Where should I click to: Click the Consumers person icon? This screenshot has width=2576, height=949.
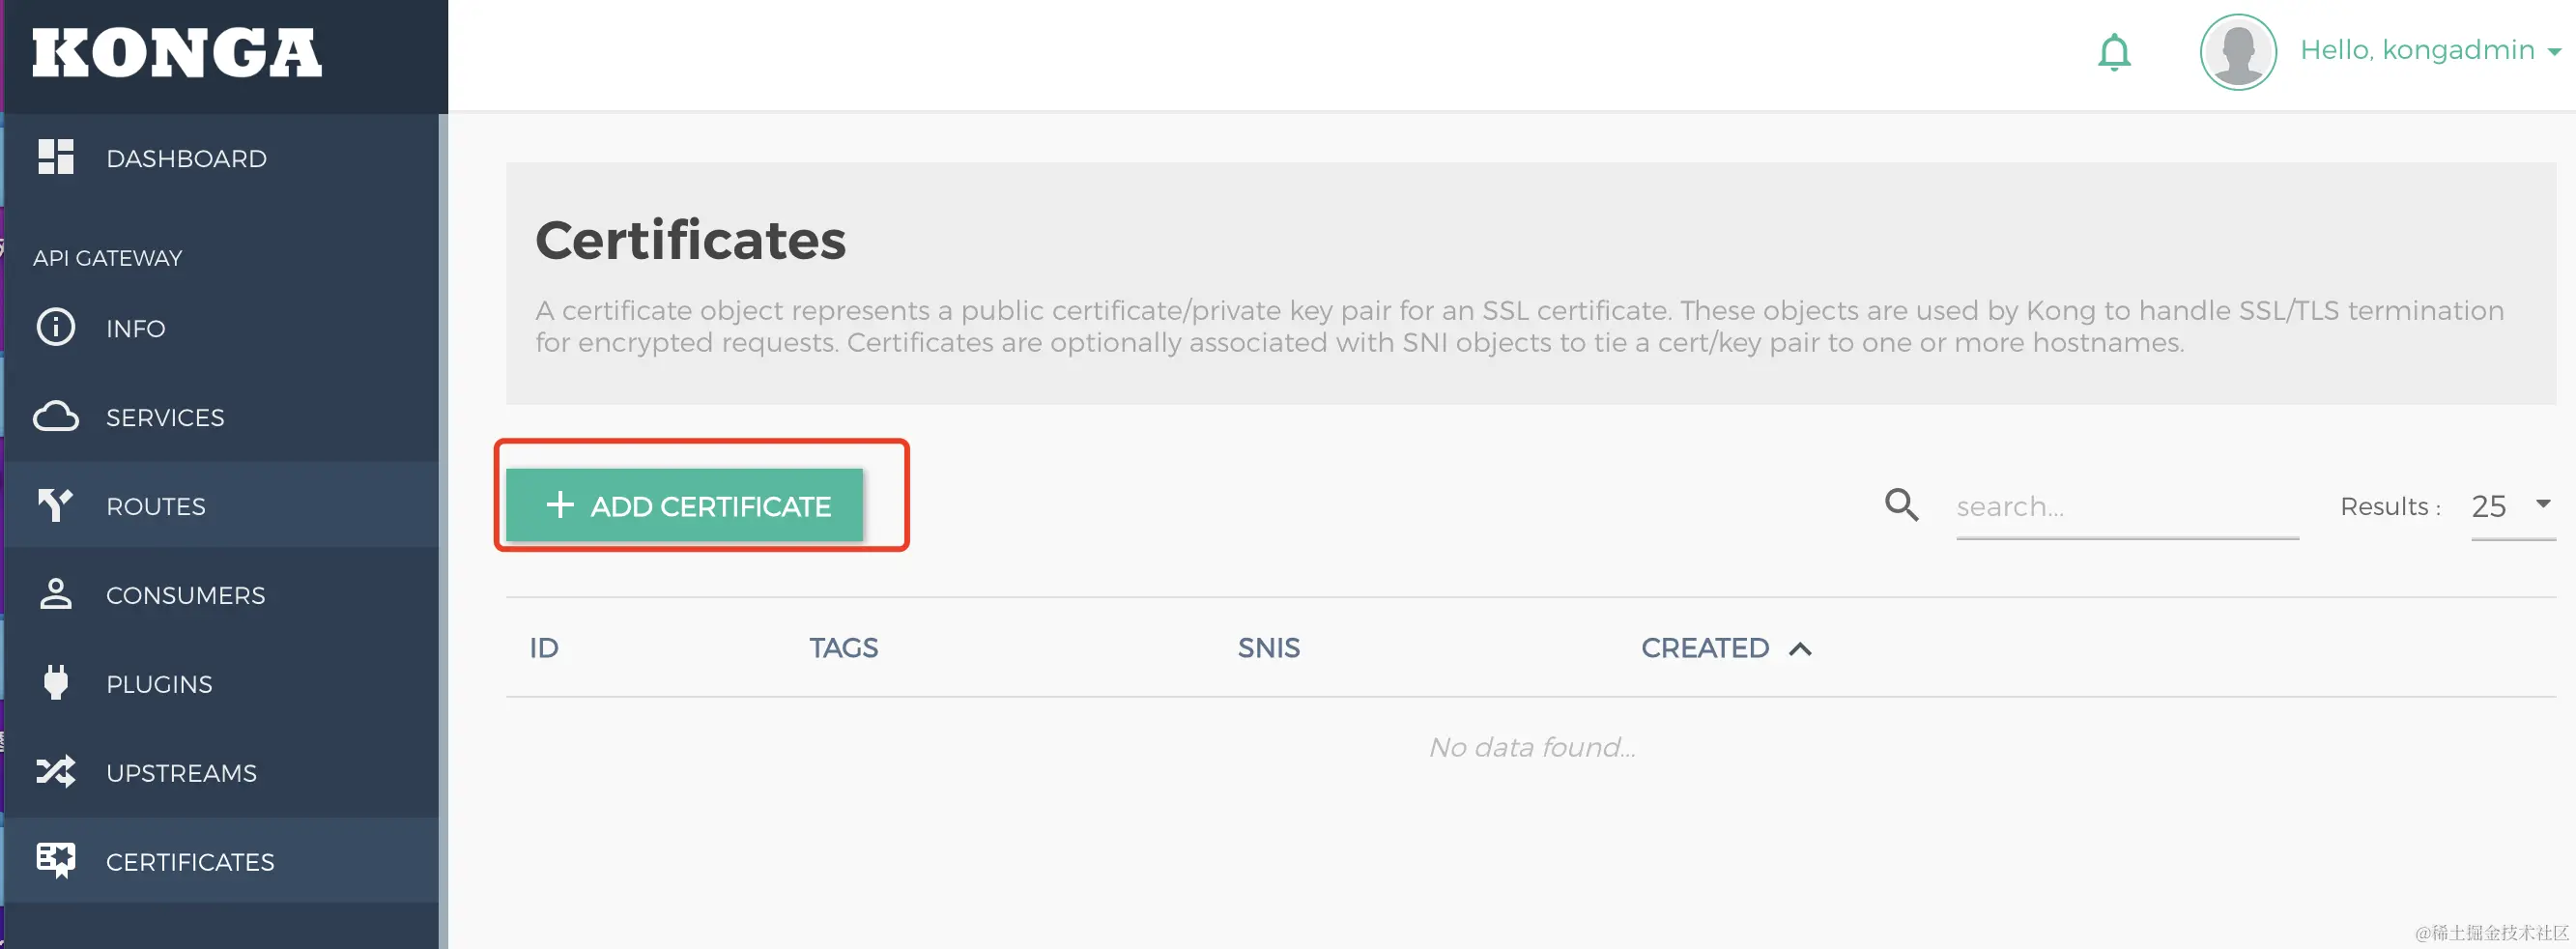tap(56, 594)
